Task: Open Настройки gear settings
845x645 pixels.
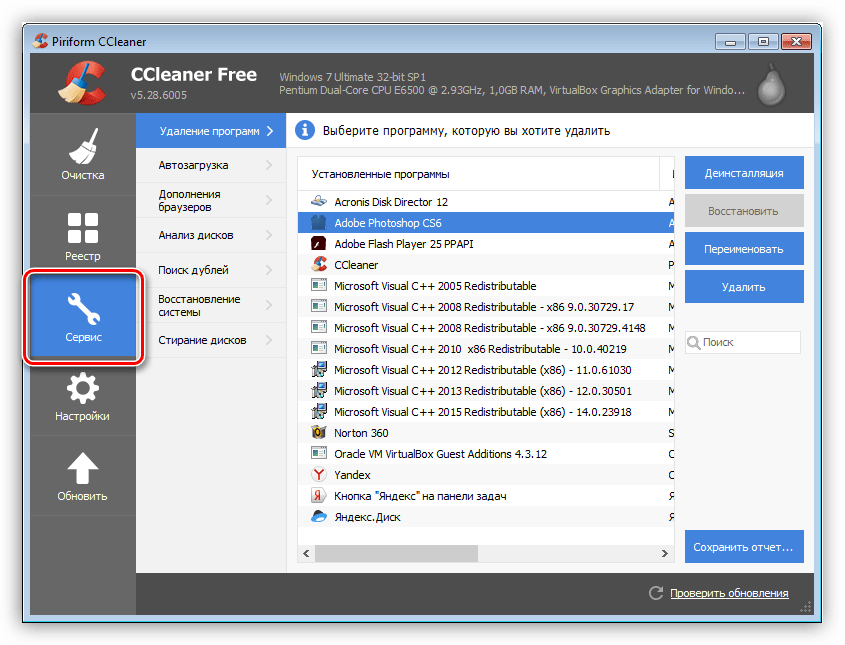Action: click(82, 395)
